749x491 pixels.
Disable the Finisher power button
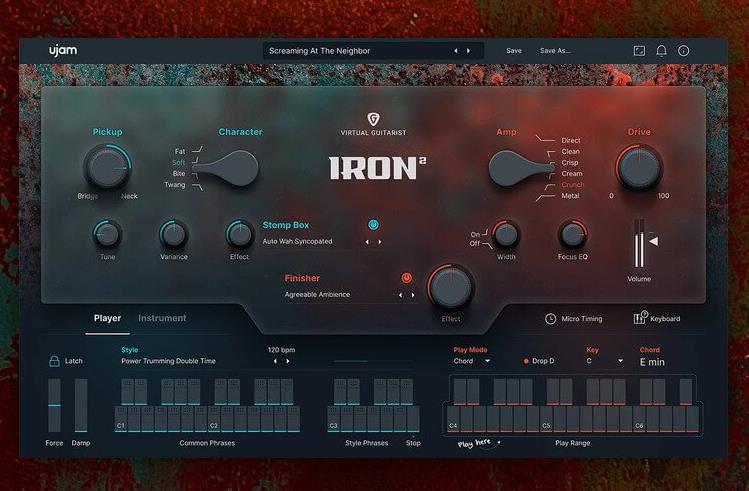click(407, 278)
